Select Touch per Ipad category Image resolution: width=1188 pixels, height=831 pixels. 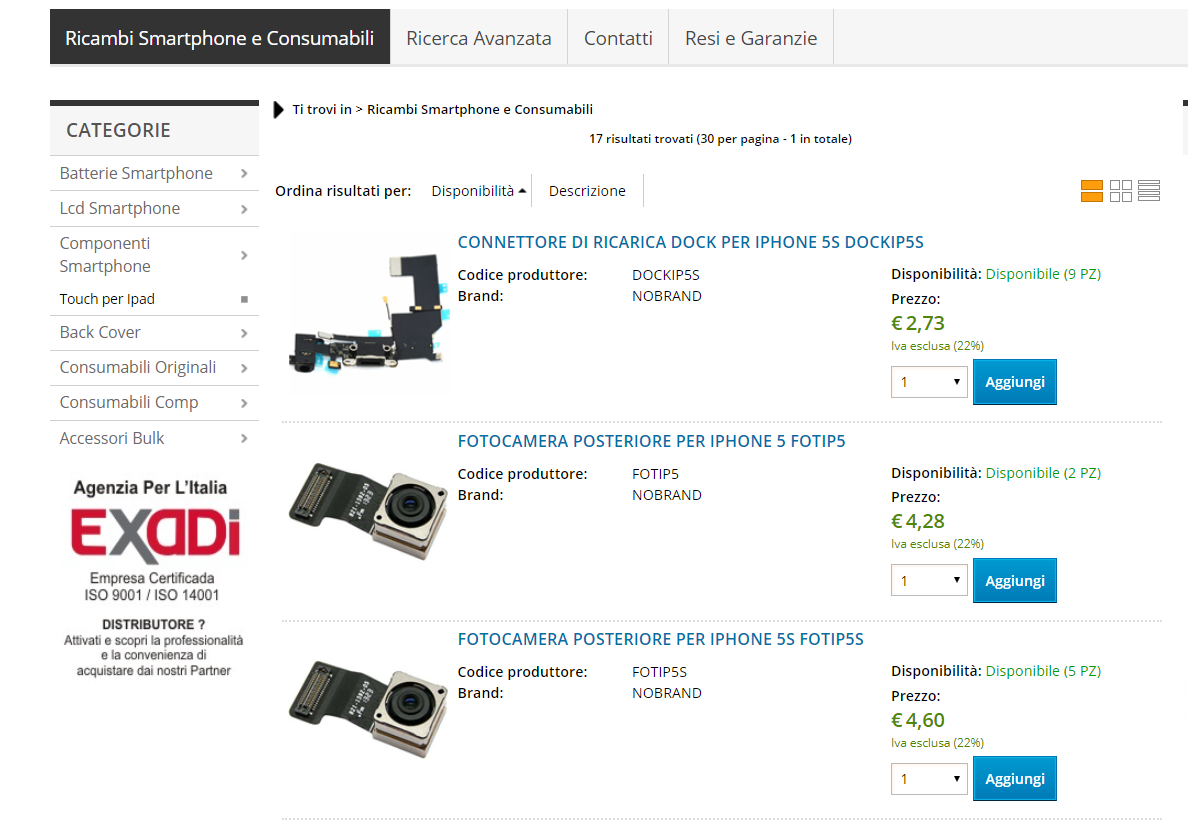107,299
